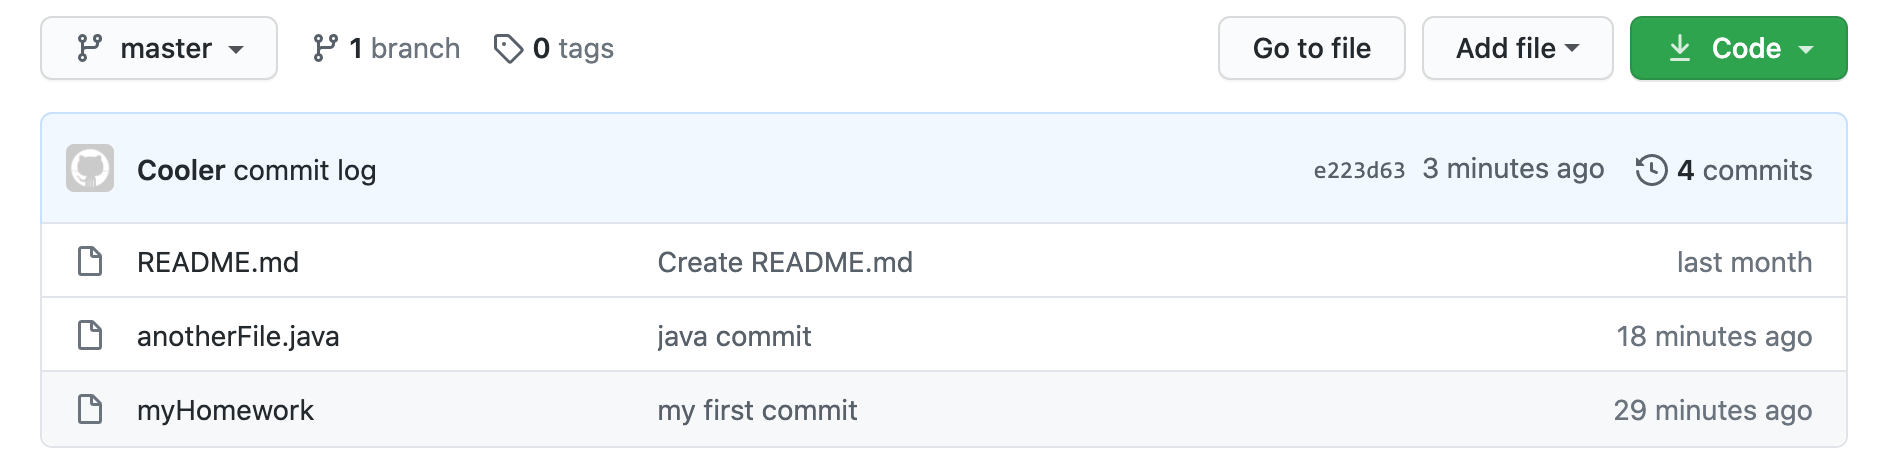Viewport: 1880px width, 462px height.
Task: Click the download icon in Code button
Action: pyautogui.click(x=1680, y=48)
